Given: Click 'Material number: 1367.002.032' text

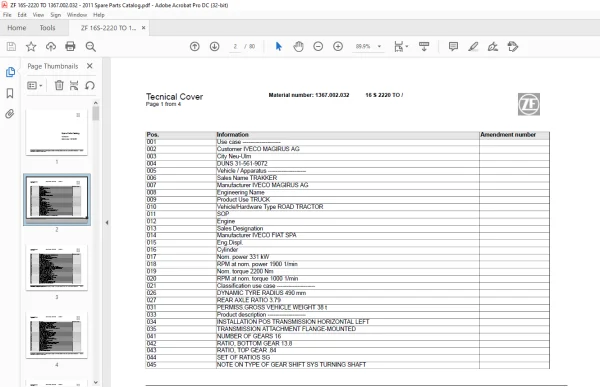Looking at the screenshot, I should point(309,95).
